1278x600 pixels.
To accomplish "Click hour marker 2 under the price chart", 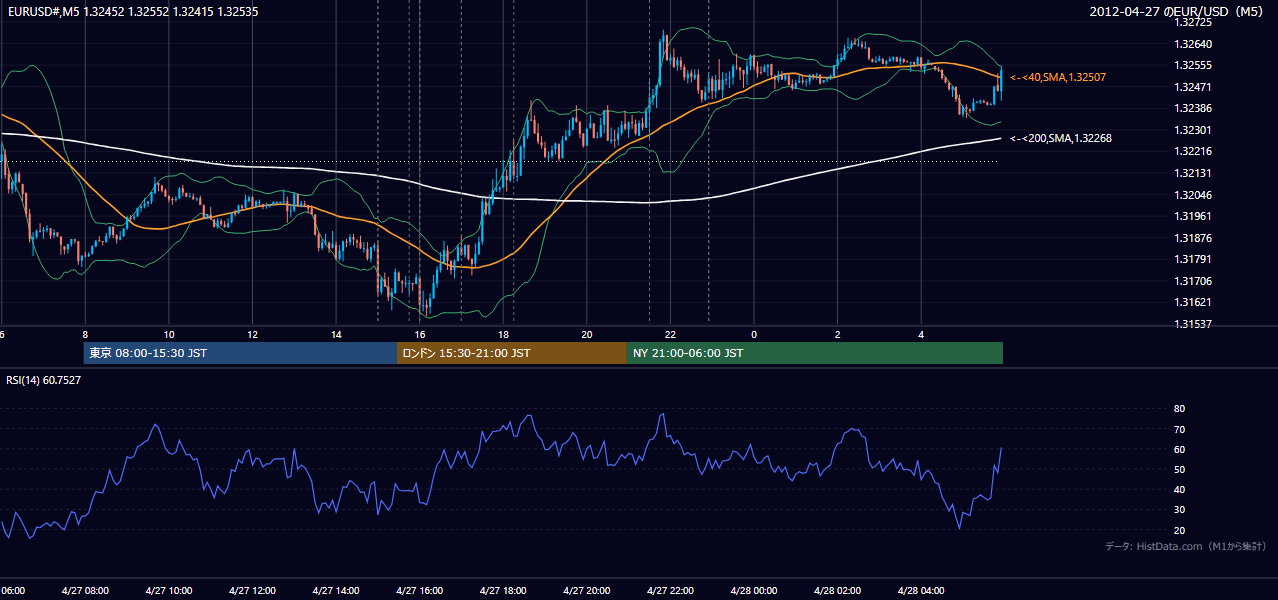I will 837,334.
